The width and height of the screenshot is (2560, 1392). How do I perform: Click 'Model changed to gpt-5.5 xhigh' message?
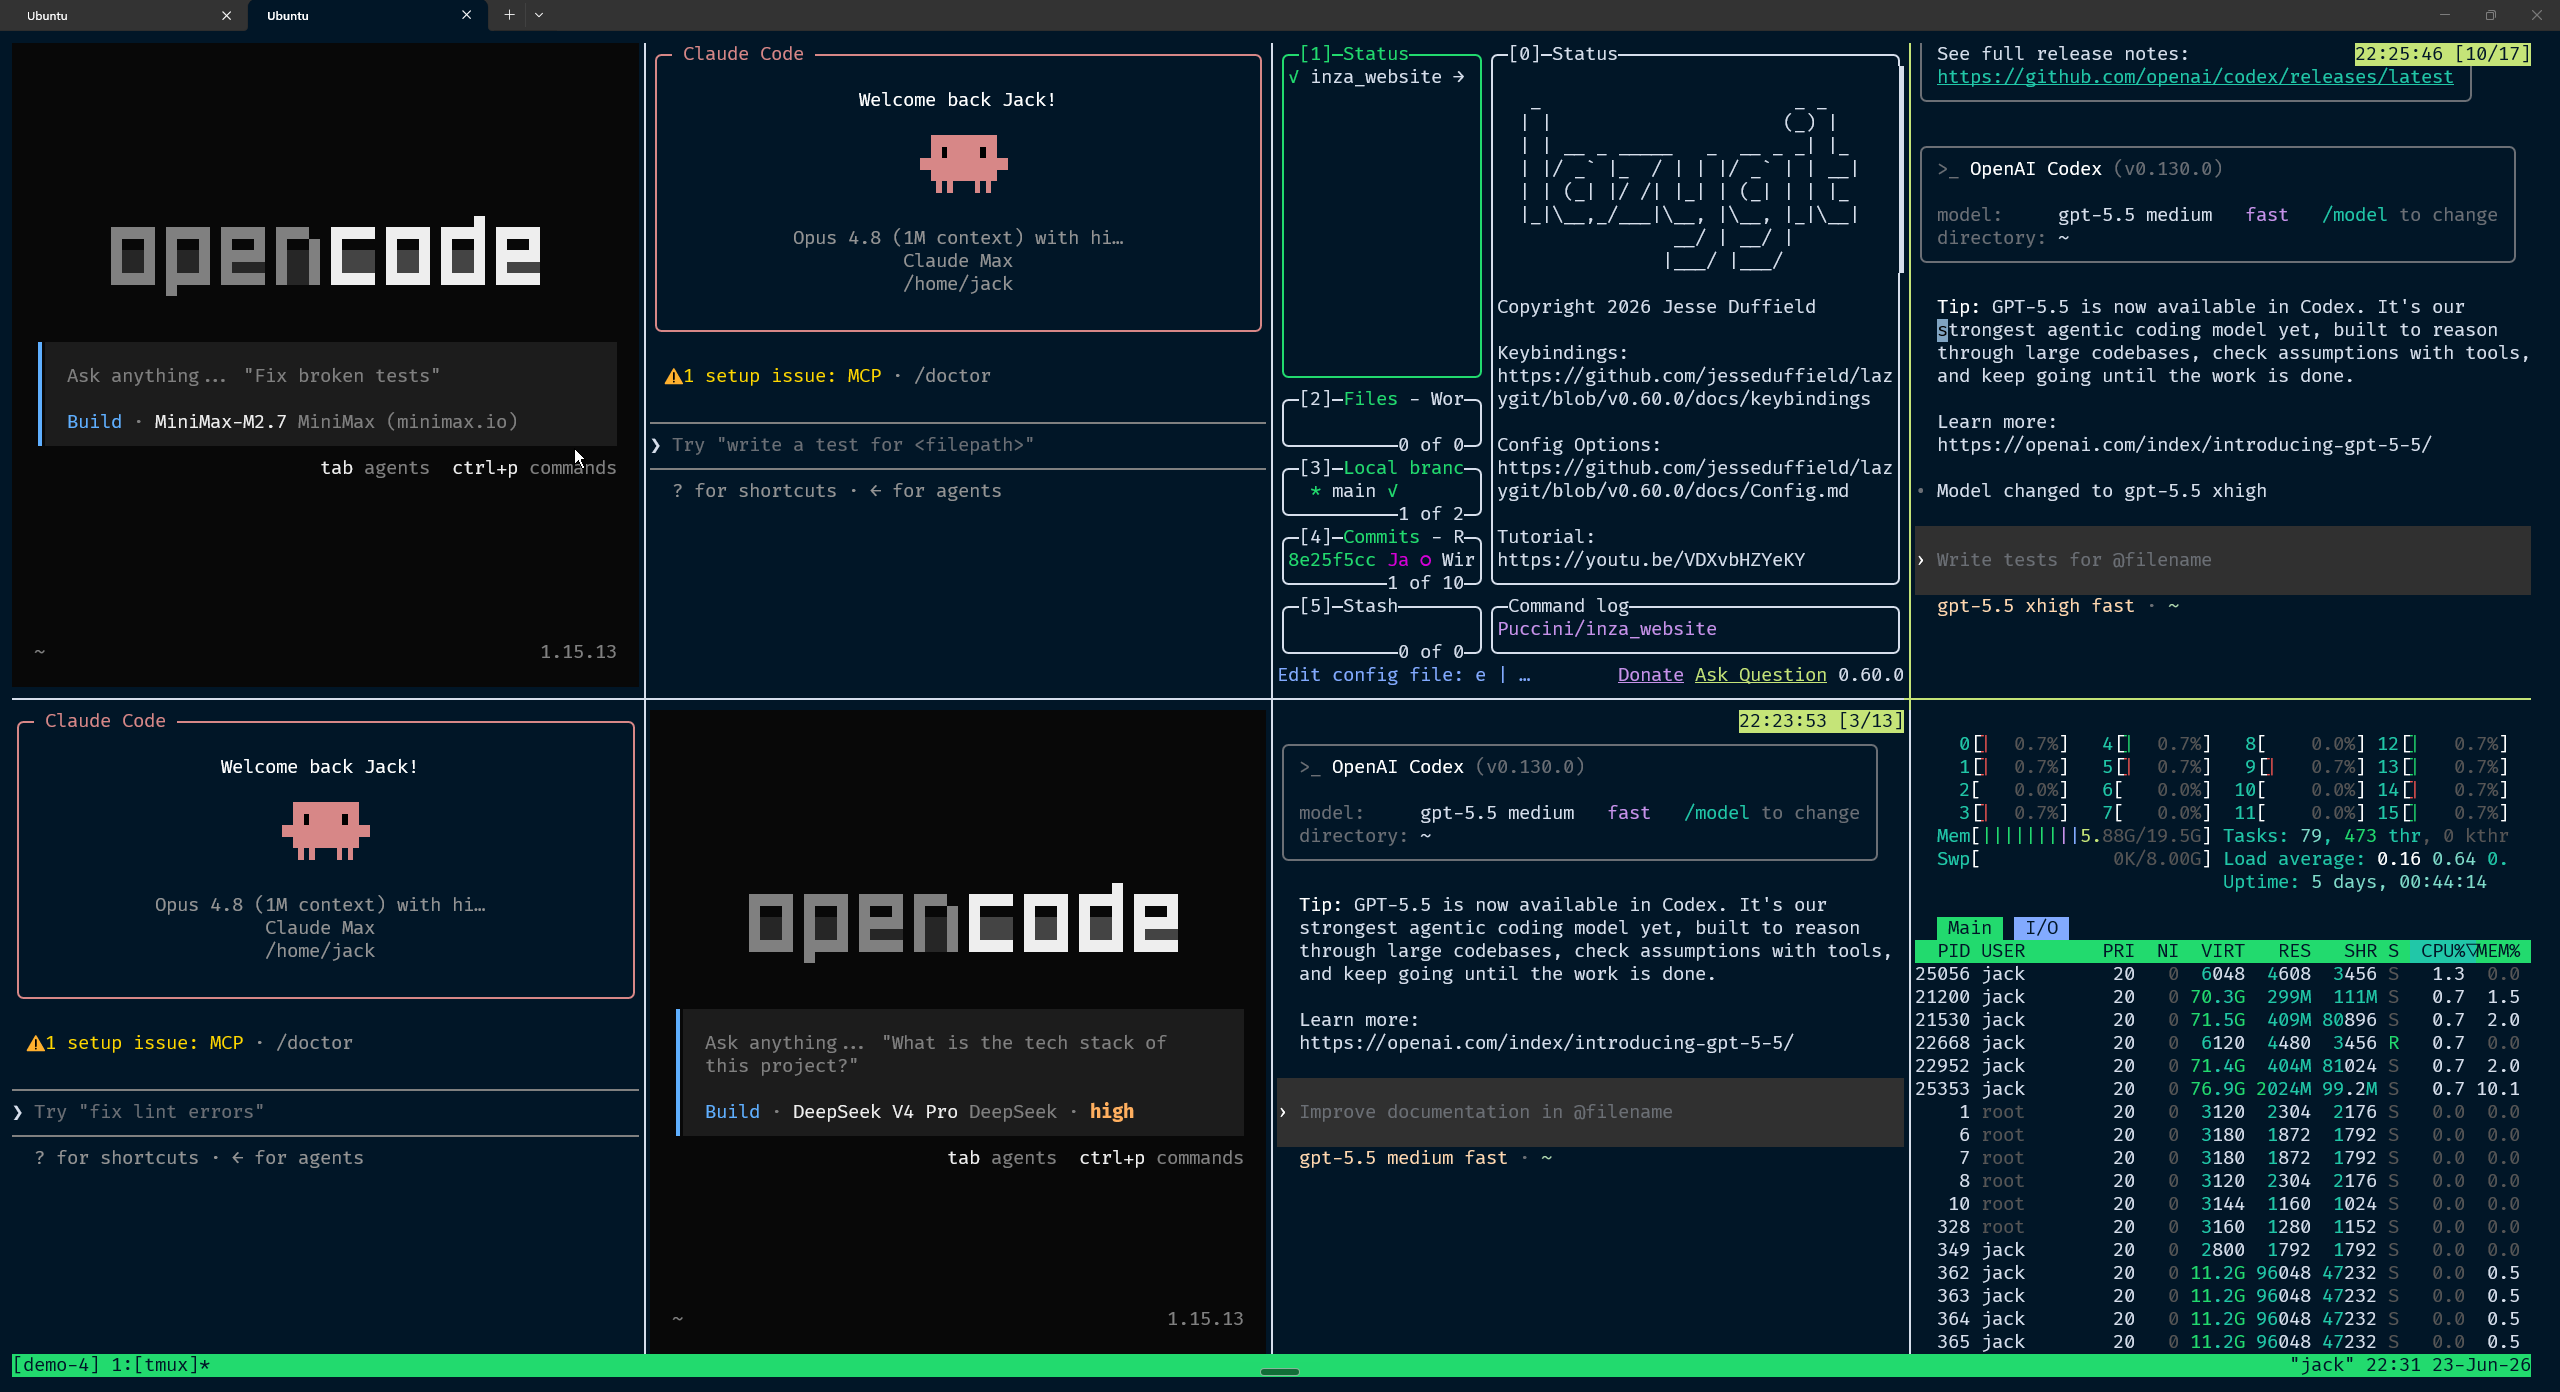pyautogui.click(x=2101, y=491)
